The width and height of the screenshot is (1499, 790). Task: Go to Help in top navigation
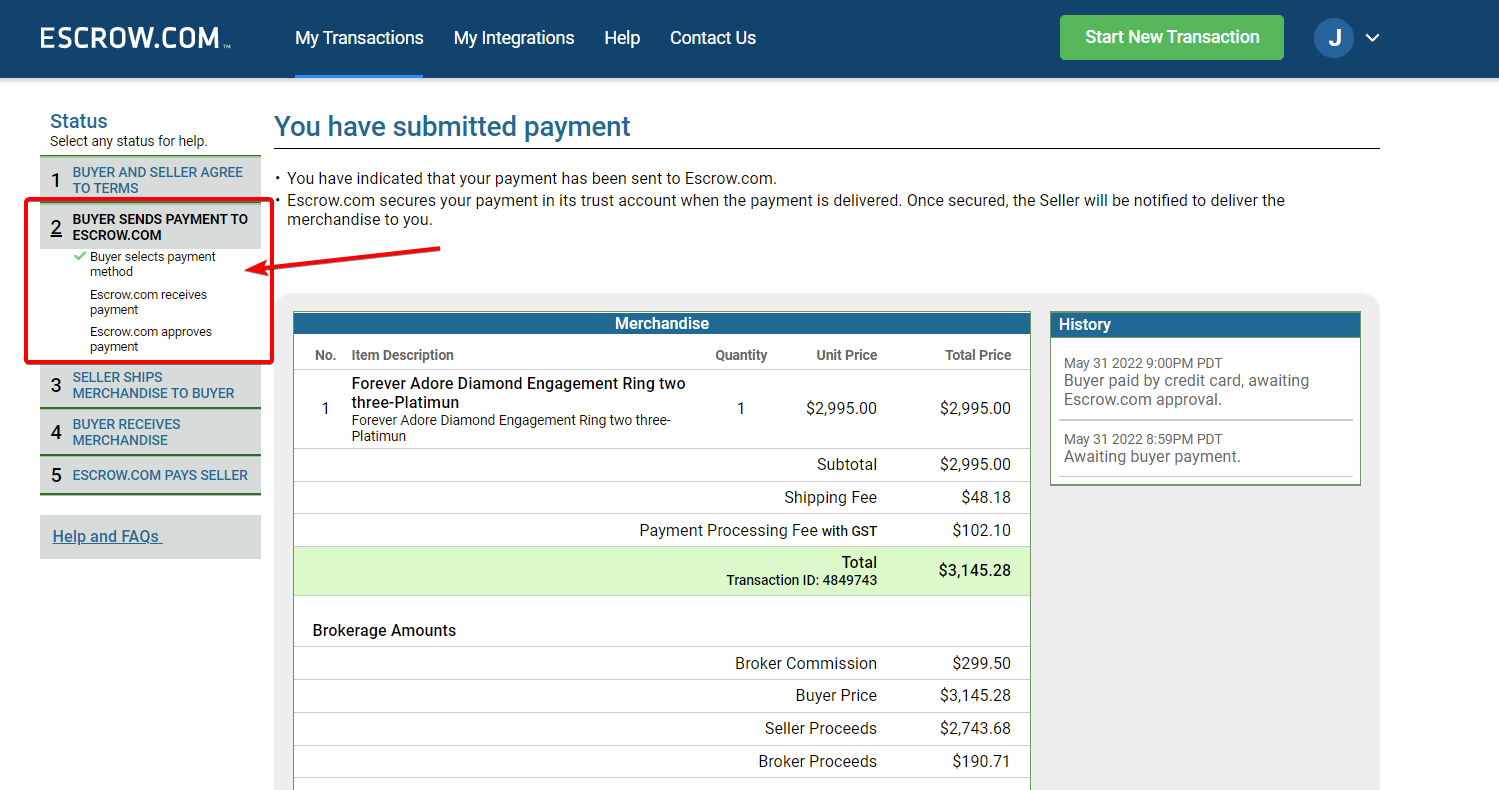pos(622,38)
